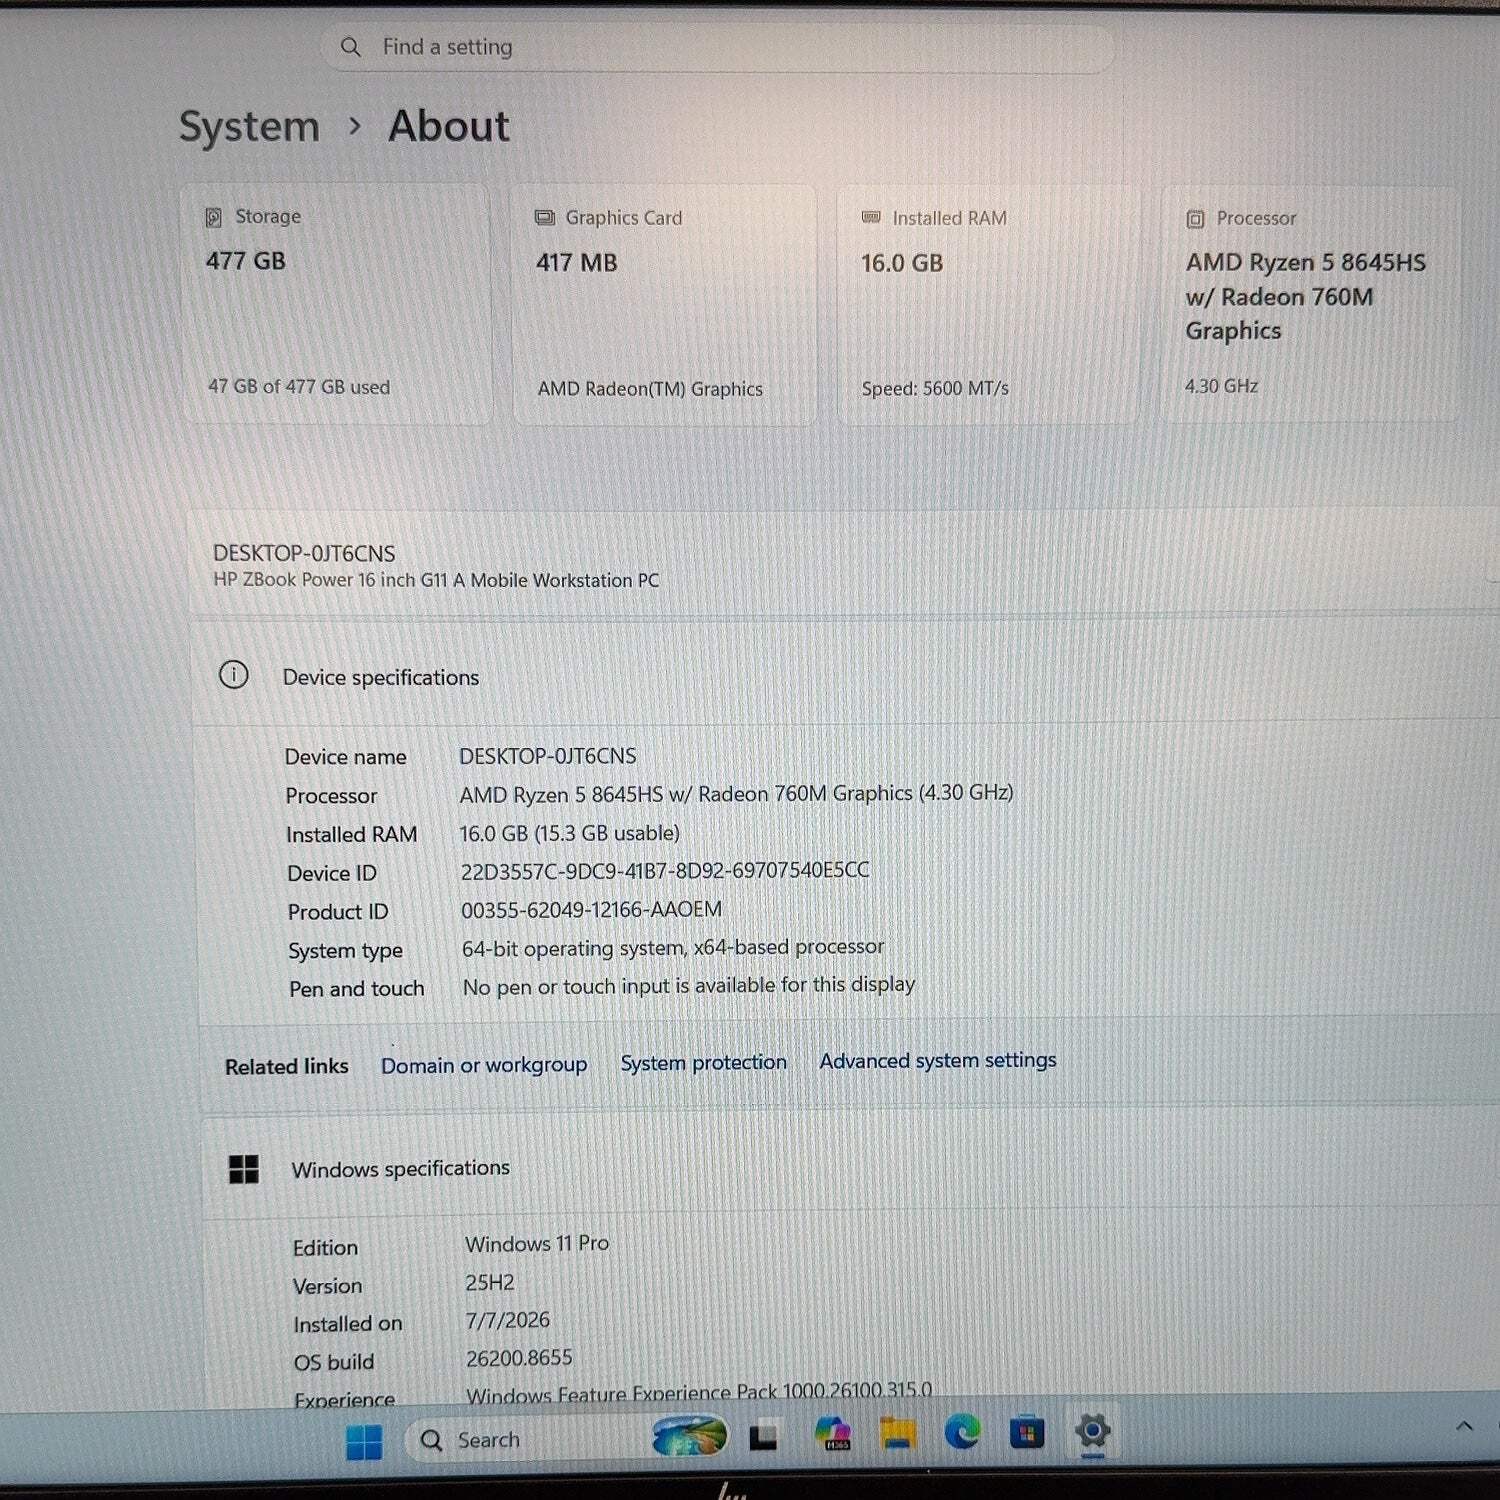Click the search magnifier in Find a setting
The image size is (1500, 1500).
350,47
